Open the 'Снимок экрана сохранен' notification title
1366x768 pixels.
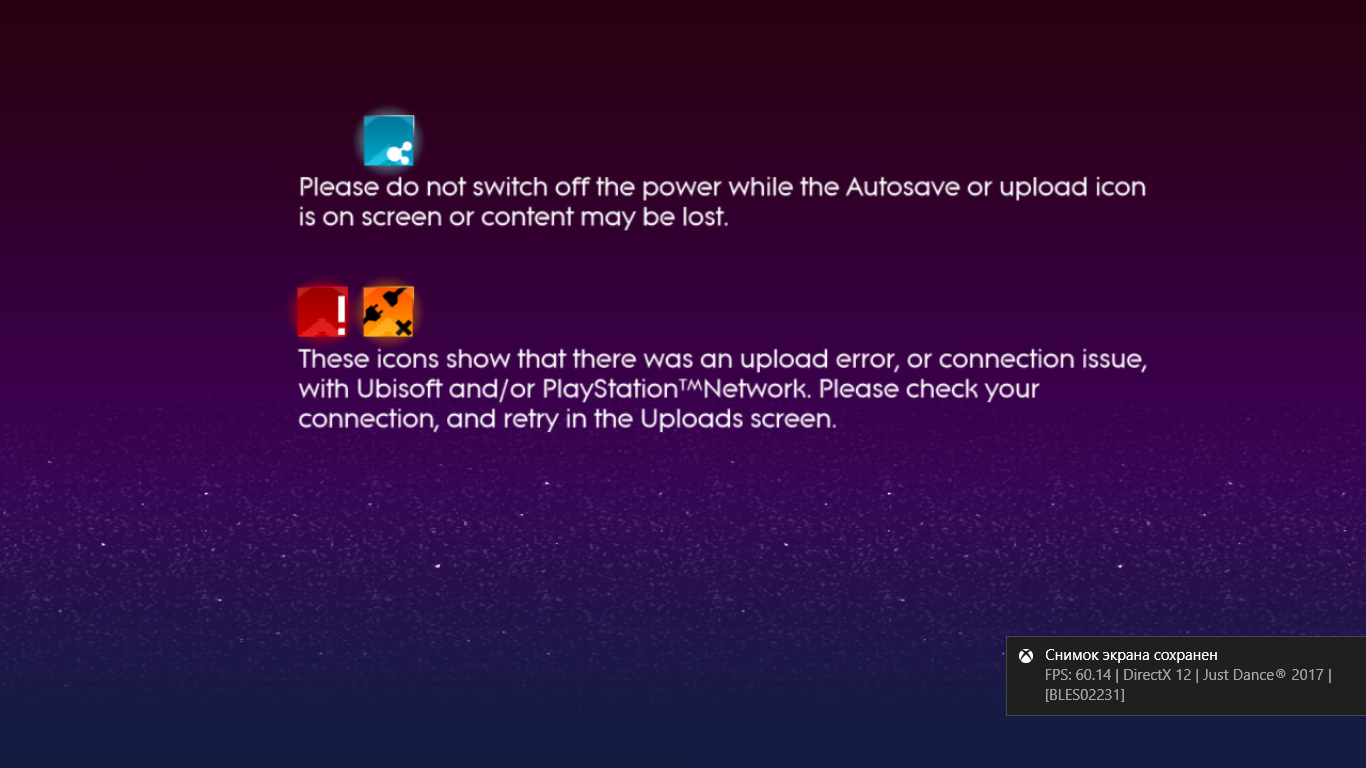(1131, 655)
